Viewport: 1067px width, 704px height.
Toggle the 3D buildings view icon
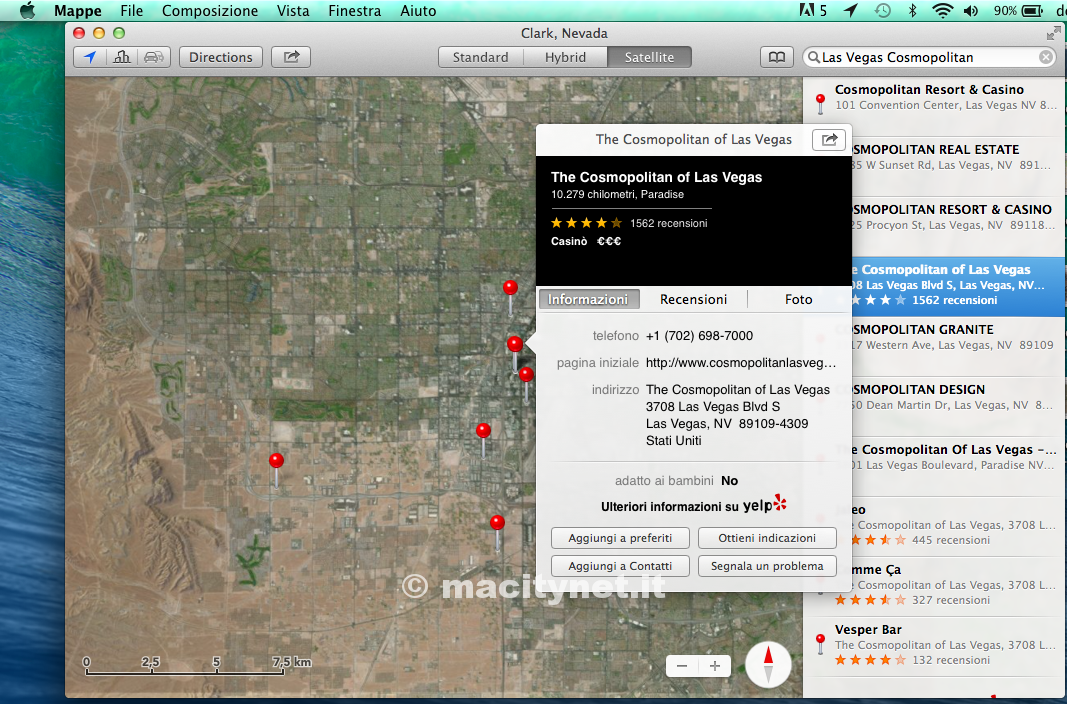(122, 57)
